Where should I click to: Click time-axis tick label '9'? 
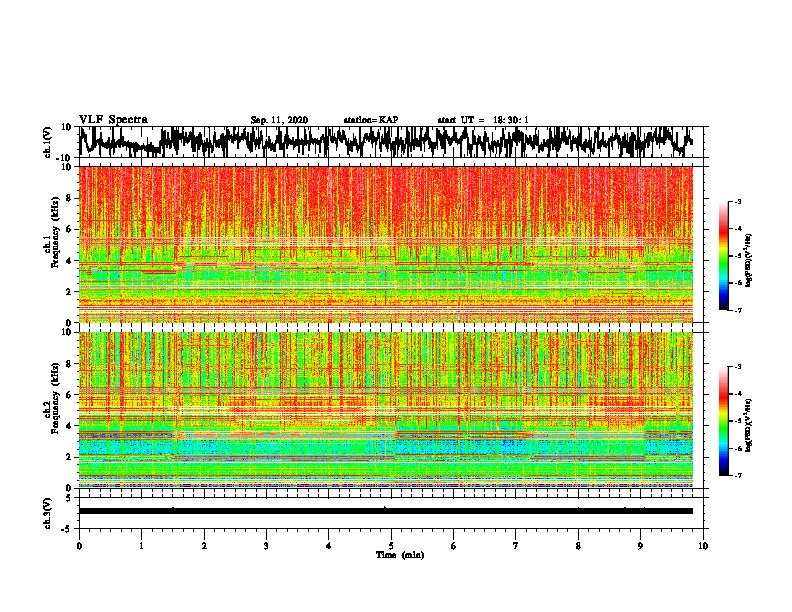click(x=640, y=546)
